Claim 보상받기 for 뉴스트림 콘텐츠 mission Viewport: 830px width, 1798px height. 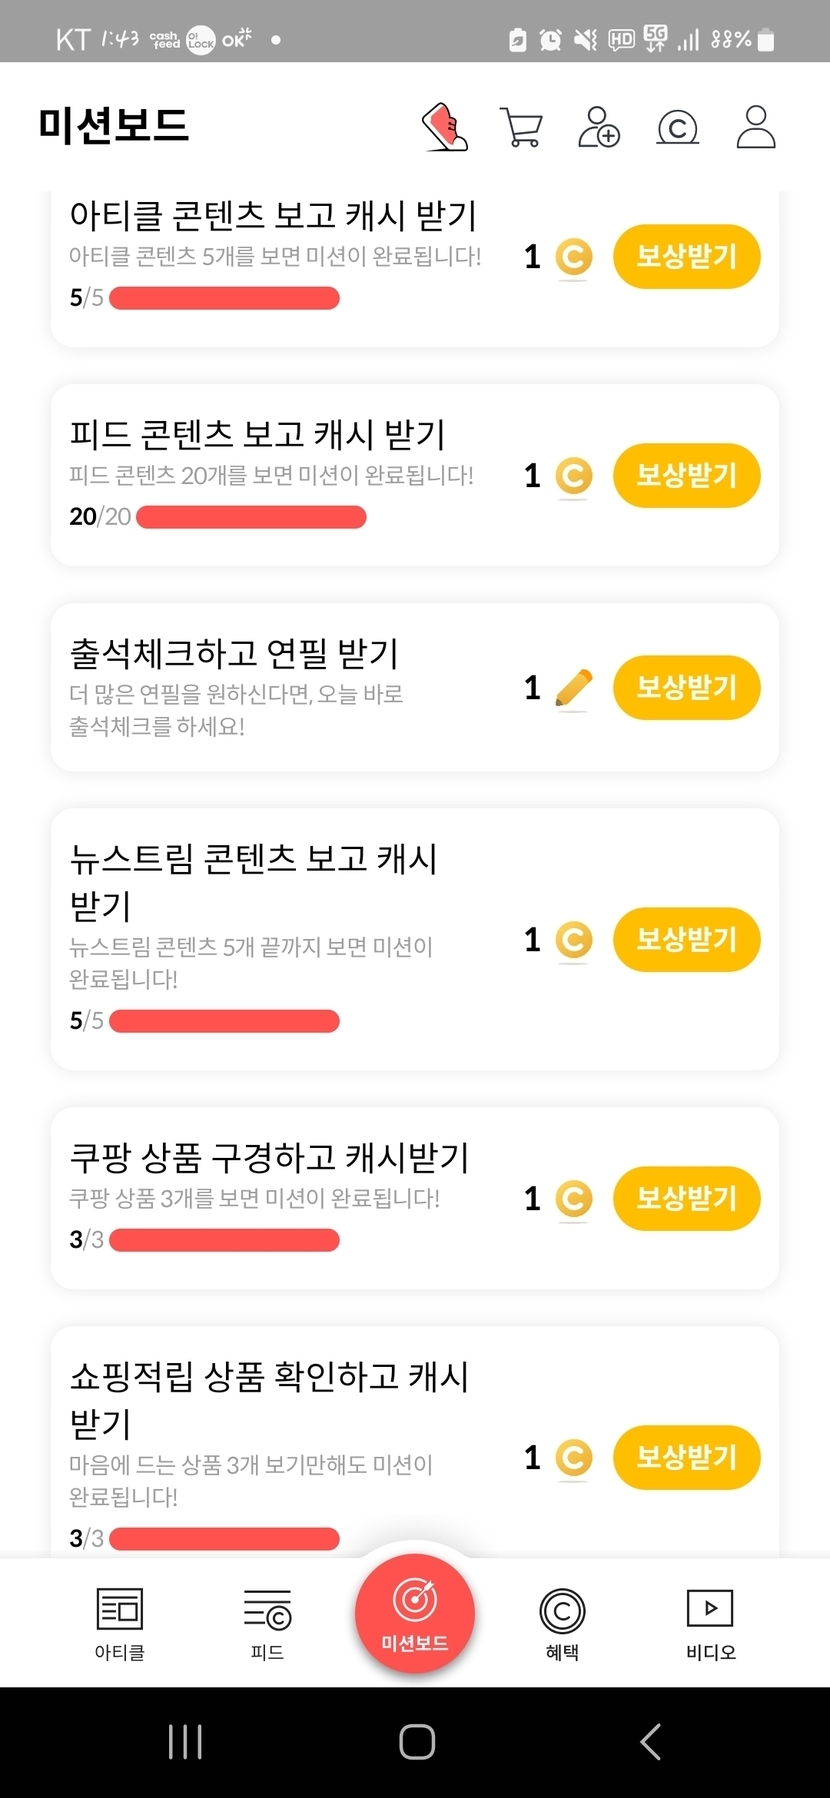(686, 939)
